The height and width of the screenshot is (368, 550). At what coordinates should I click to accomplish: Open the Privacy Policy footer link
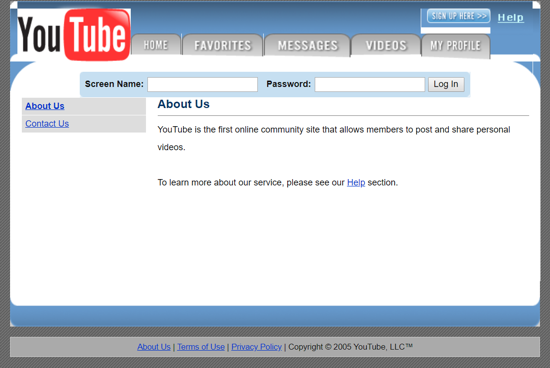click(x=256, y=347)
